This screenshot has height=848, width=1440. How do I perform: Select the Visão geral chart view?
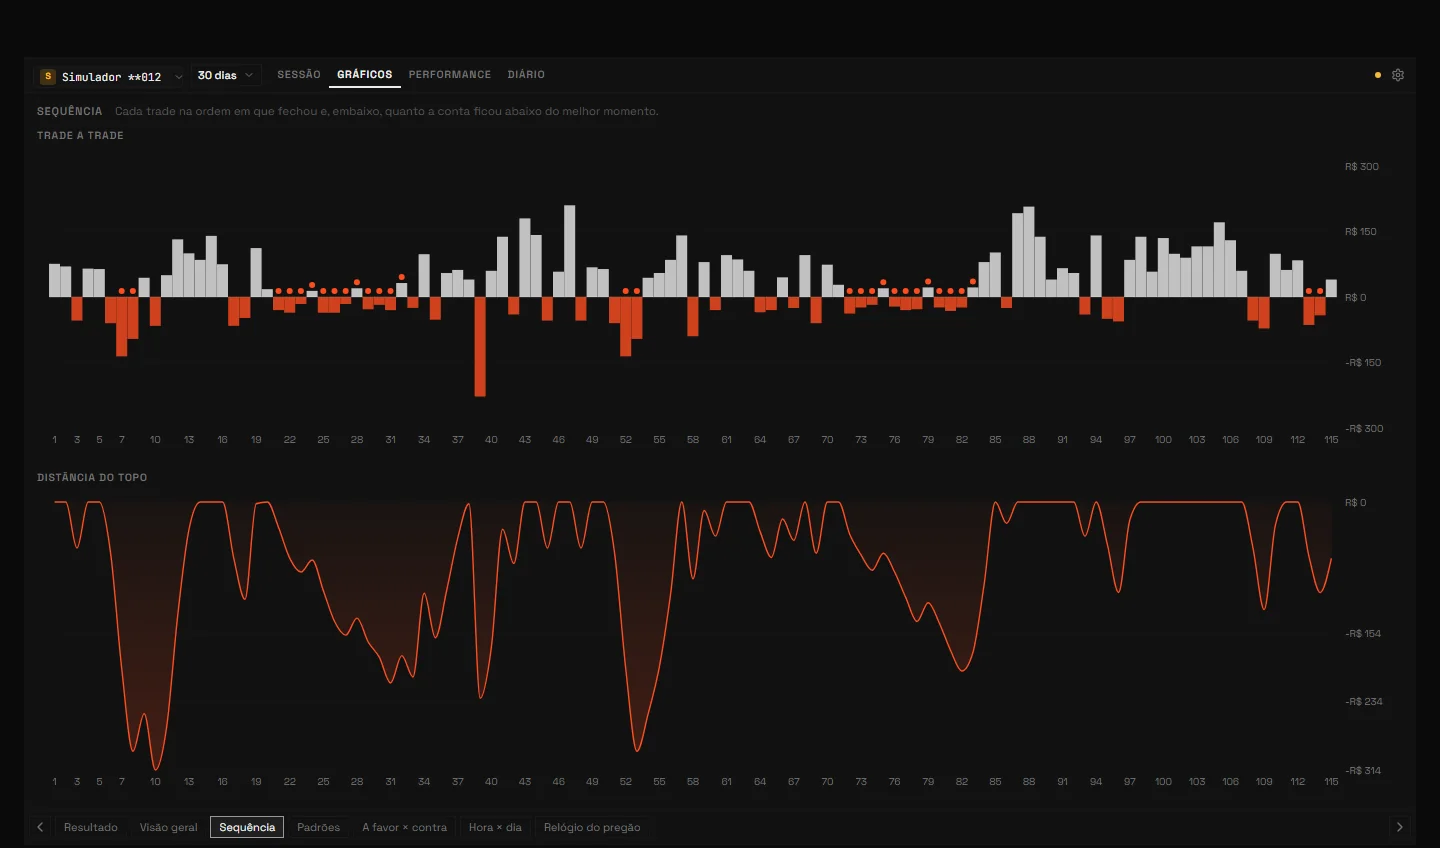pos(169,827)
